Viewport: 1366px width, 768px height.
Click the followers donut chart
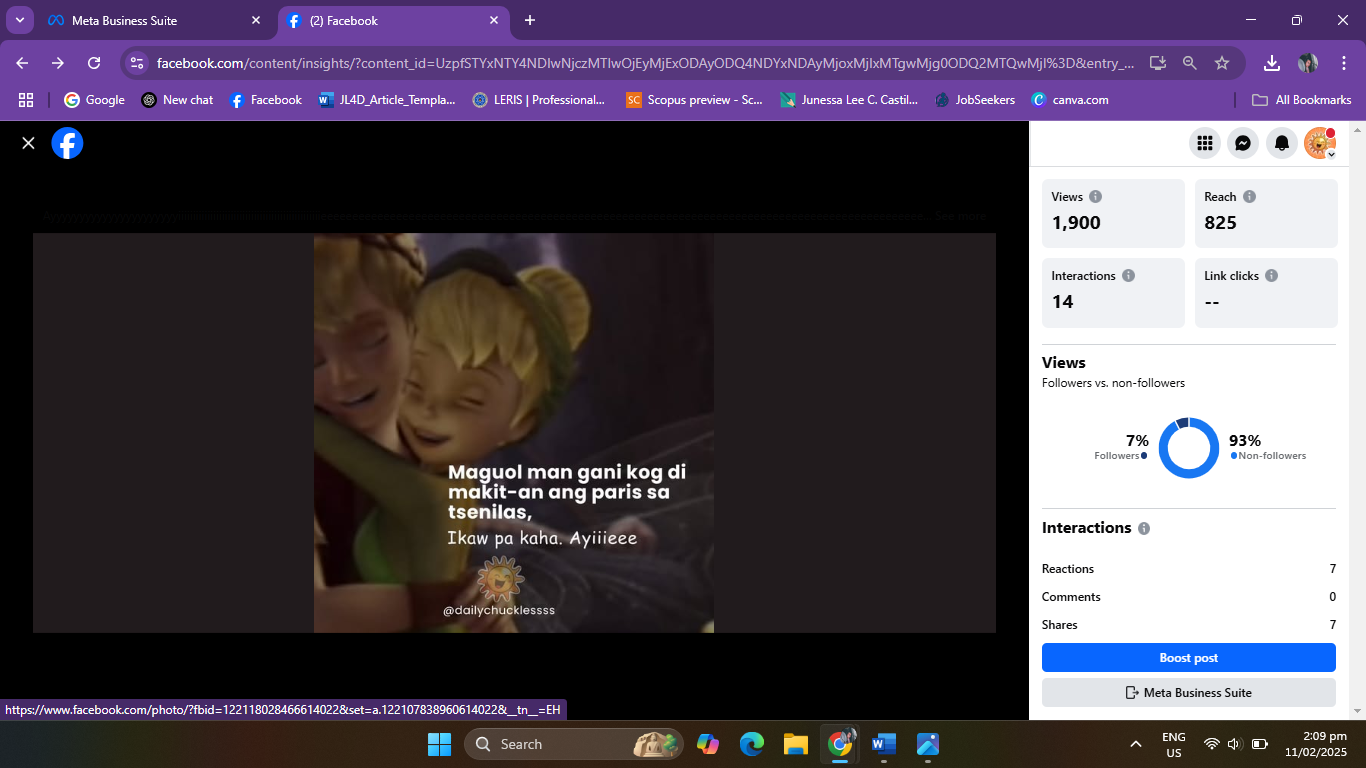[1189, 448]
